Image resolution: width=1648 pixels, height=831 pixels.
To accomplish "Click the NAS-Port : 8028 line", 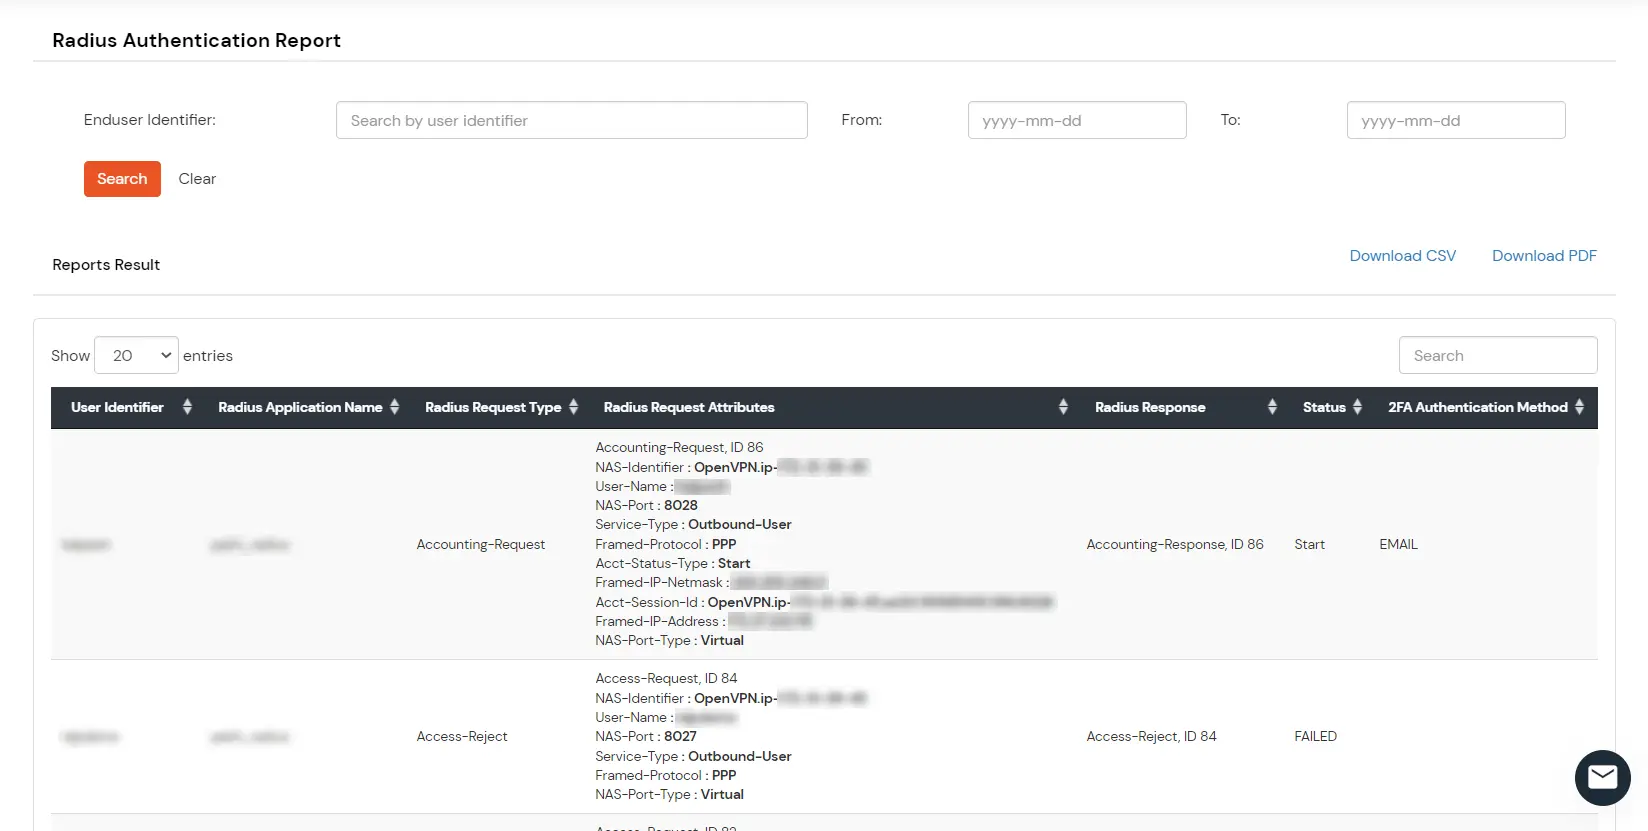I will pos(646,505).
